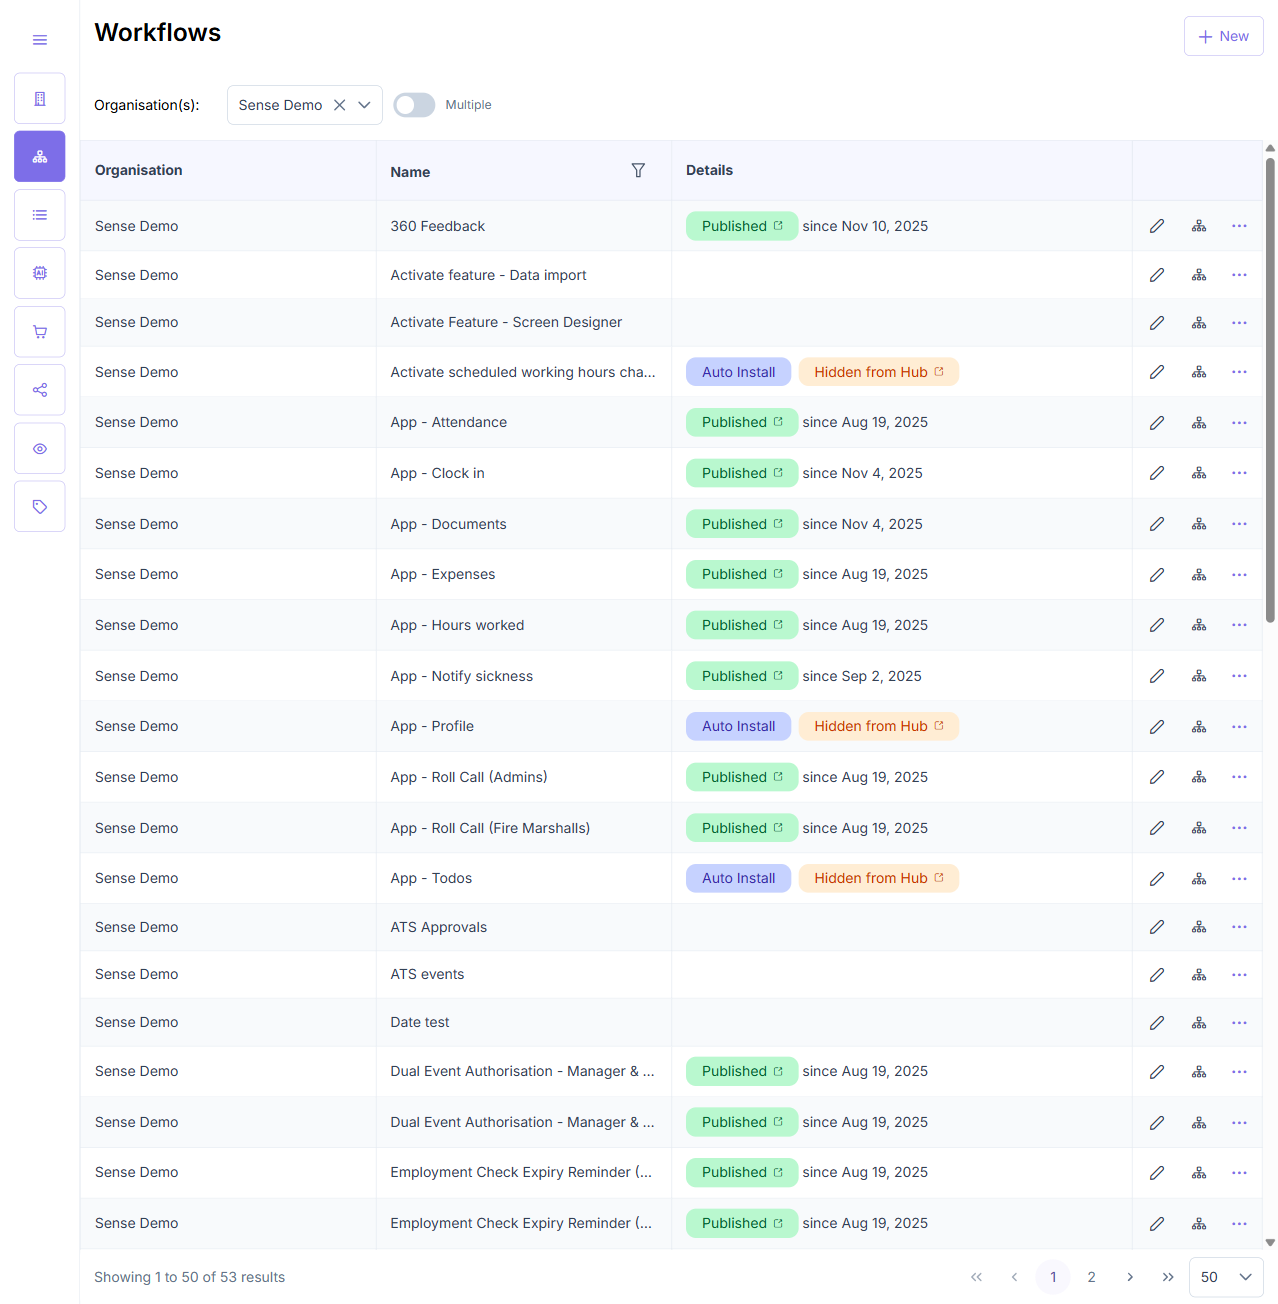Click the building organisations sidebar icon
Screen dimensions: 1278x1304
(40, 99)
